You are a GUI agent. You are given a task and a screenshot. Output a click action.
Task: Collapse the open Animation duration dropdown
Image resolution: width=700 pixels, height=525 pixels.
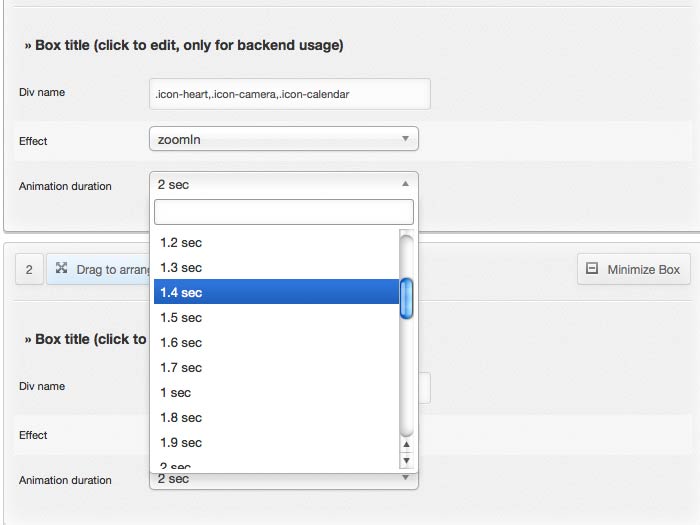(283, 184)
